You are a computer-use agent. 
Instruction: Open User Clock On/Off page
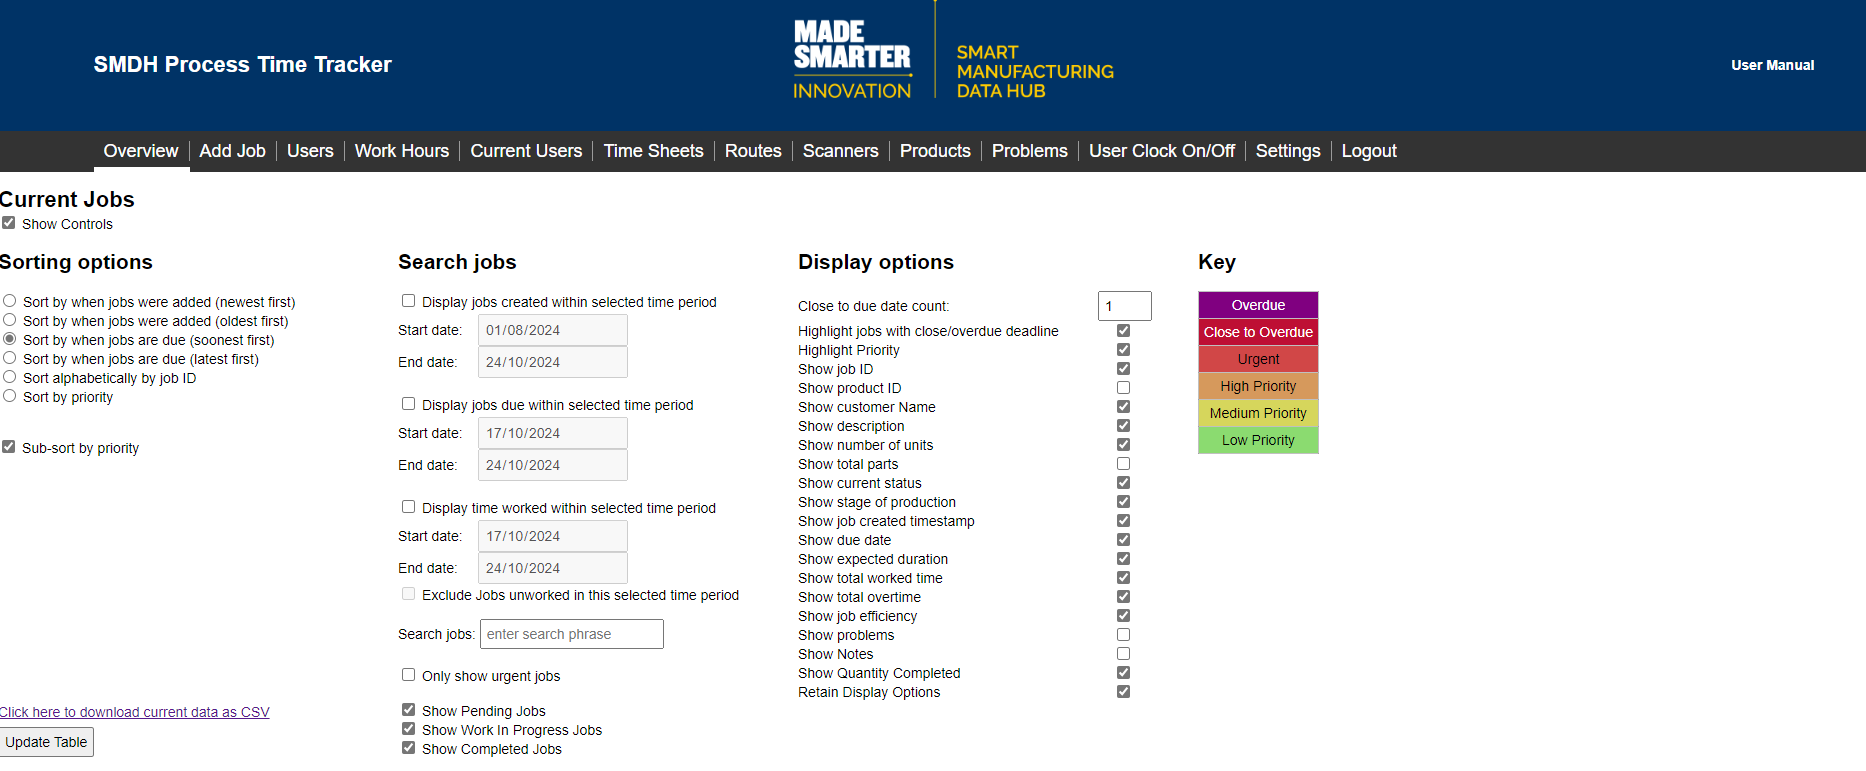pyautogui.click(x=1162, y=151)
